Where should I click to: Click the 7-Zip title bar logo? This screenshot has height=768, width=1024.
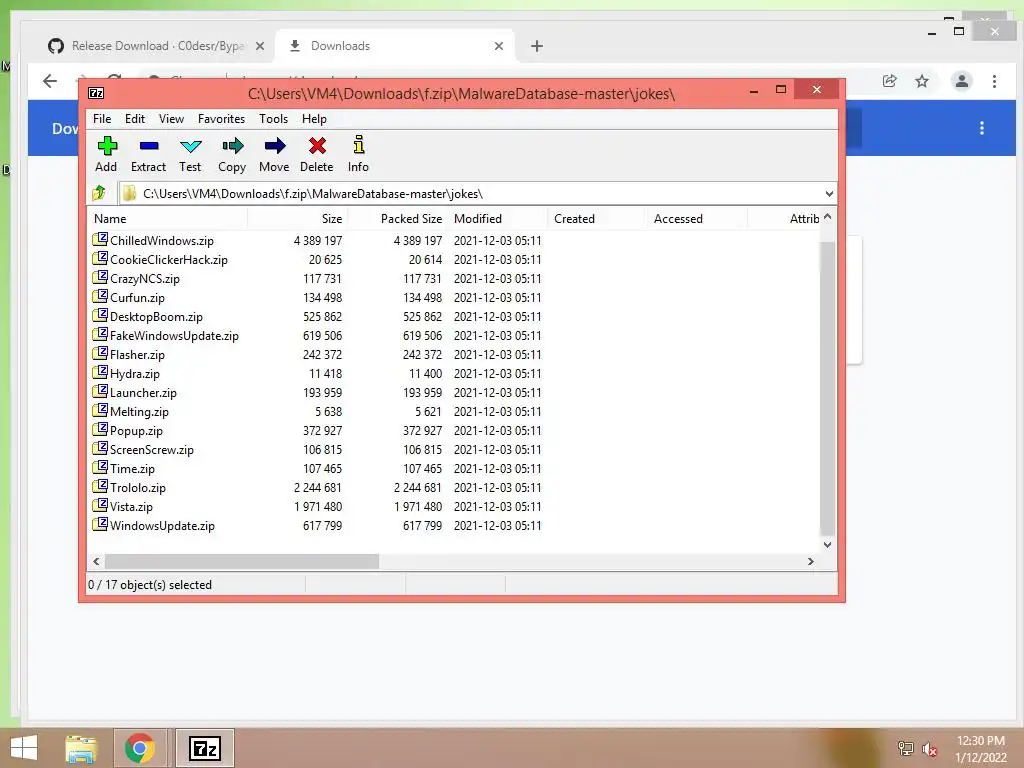coord(96,93)
